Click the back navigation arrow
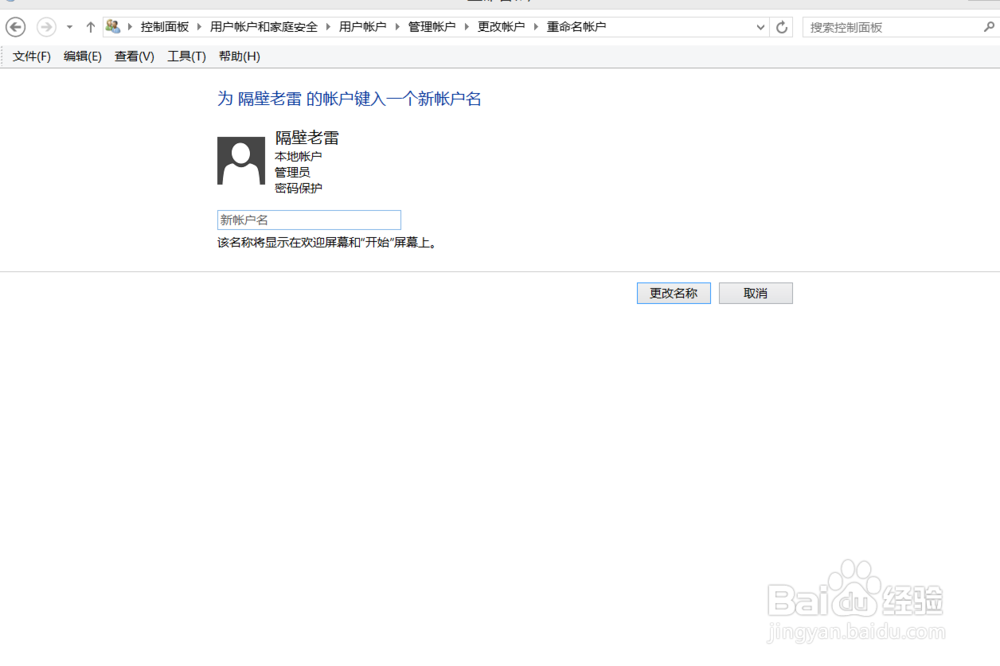The image size is (1000, 666). tap(14, 26)
